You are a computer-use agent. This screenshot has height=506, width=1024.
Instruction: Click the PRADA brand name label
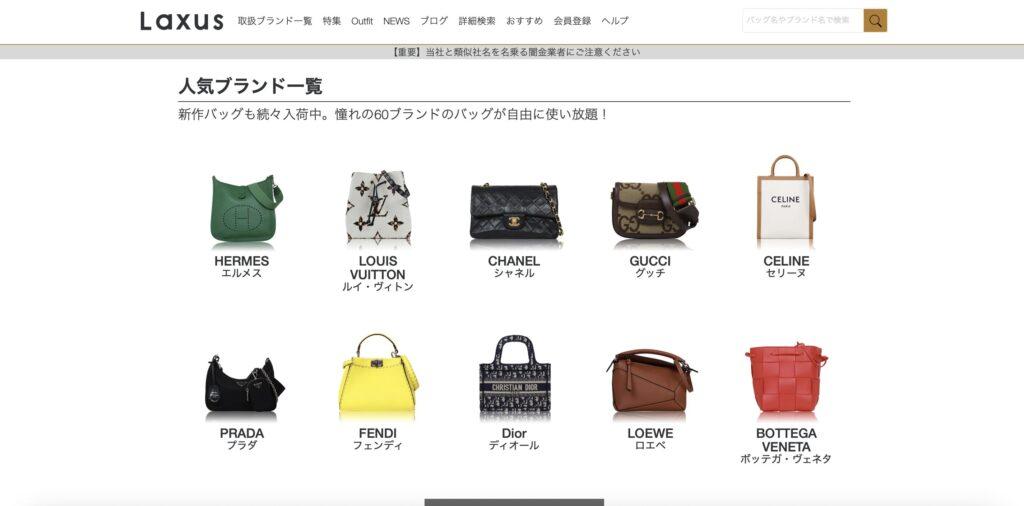pos(242,434)
